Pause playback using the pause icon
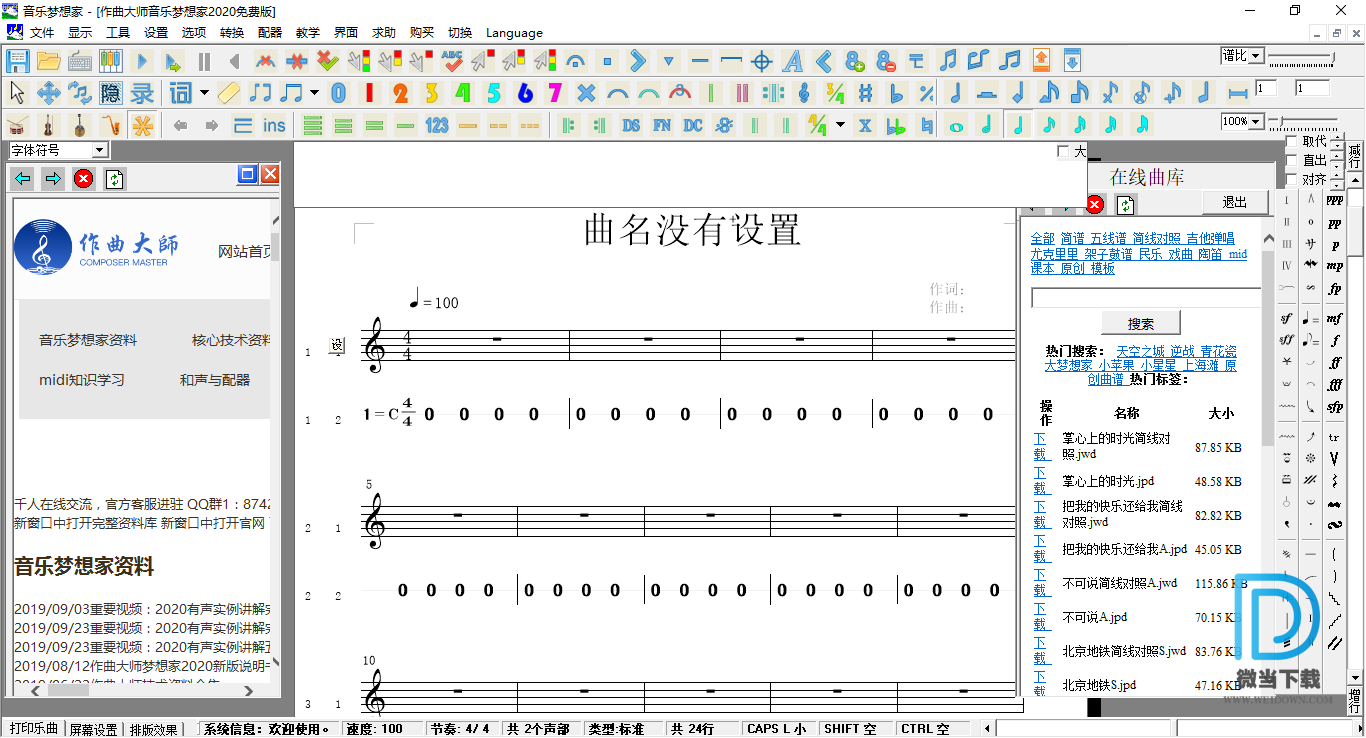Image resolution: width=1366 pixels, height=738 pixels. (x=204, y=61)
